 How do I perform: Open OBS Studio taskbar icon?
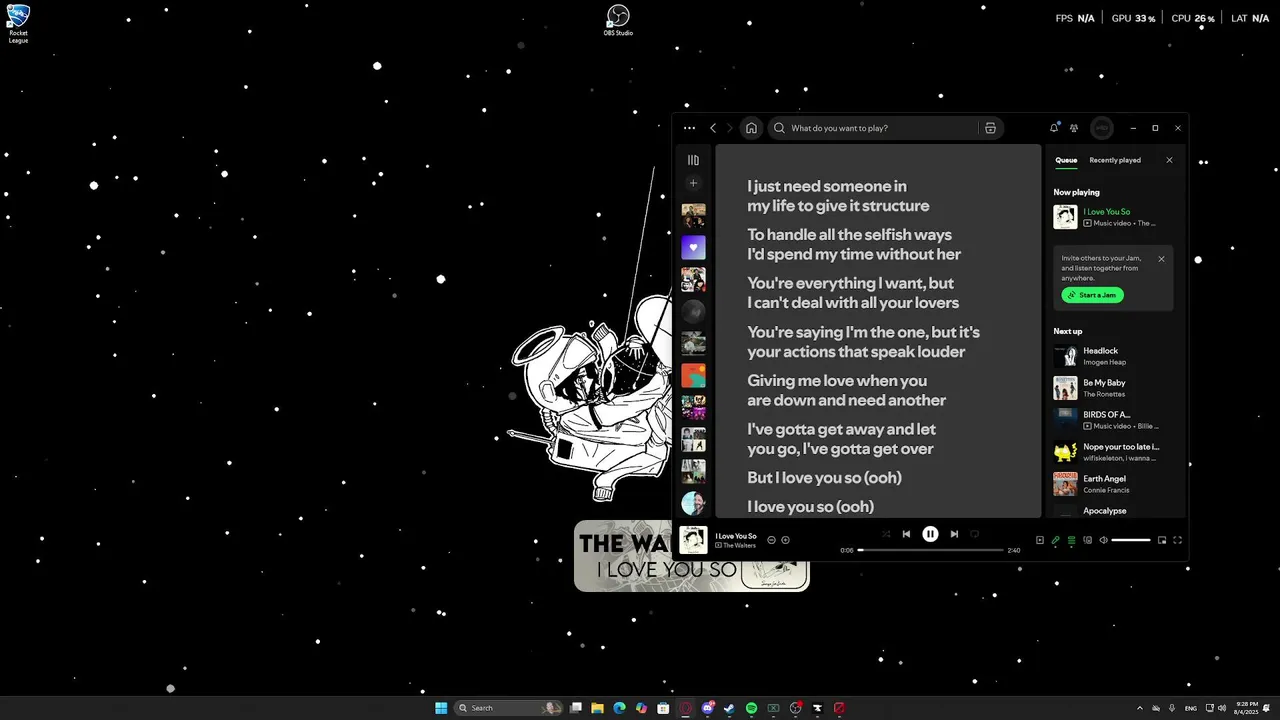click(795, 708)
